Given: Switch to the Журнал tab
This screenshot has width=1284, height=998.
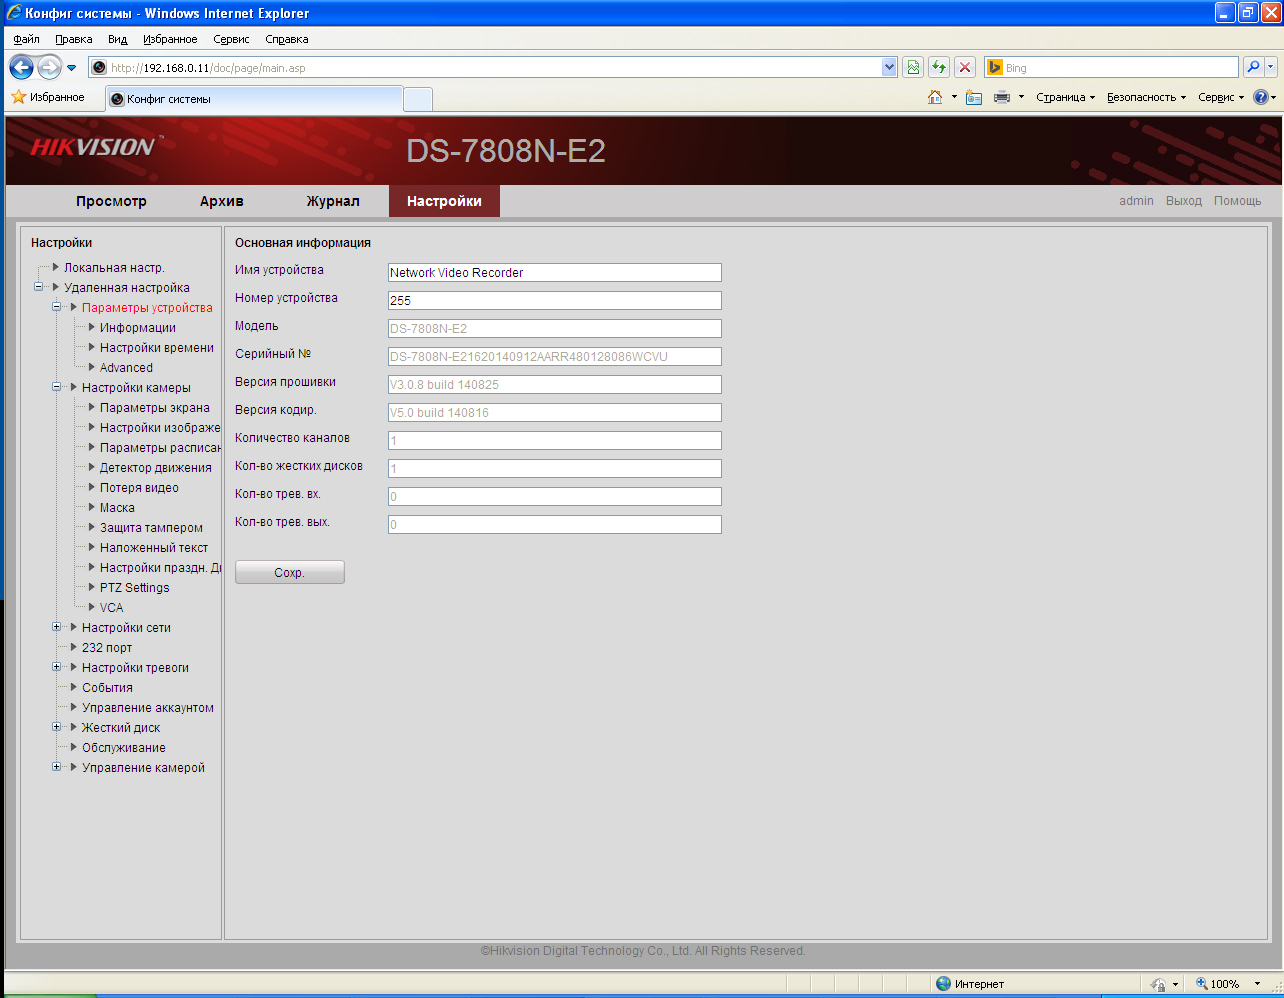Looking at the screenshot, I should point(333,201).
